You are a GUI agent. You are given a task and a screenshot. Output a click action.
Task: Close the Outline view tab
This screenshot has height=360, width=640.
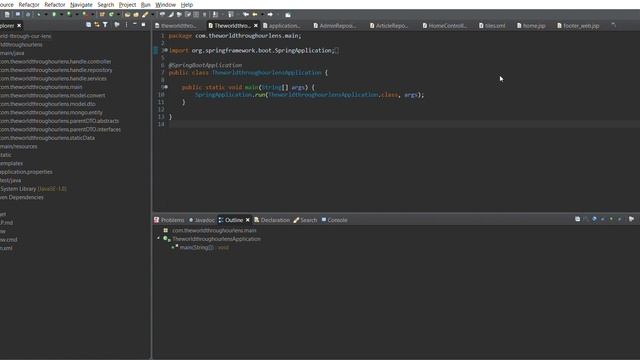pyautogui.click(x=247, y=220)
